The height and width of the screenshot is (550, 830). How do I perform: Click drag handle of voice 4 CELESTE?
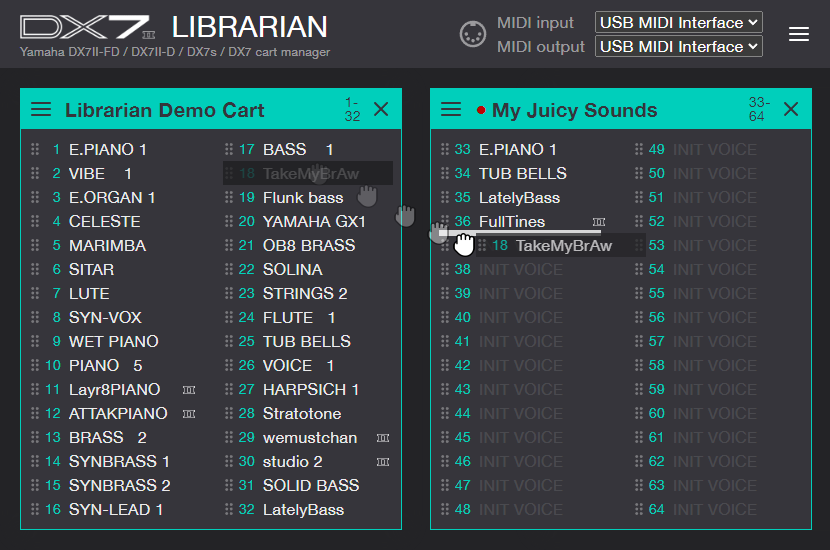(x=35, y=221)
